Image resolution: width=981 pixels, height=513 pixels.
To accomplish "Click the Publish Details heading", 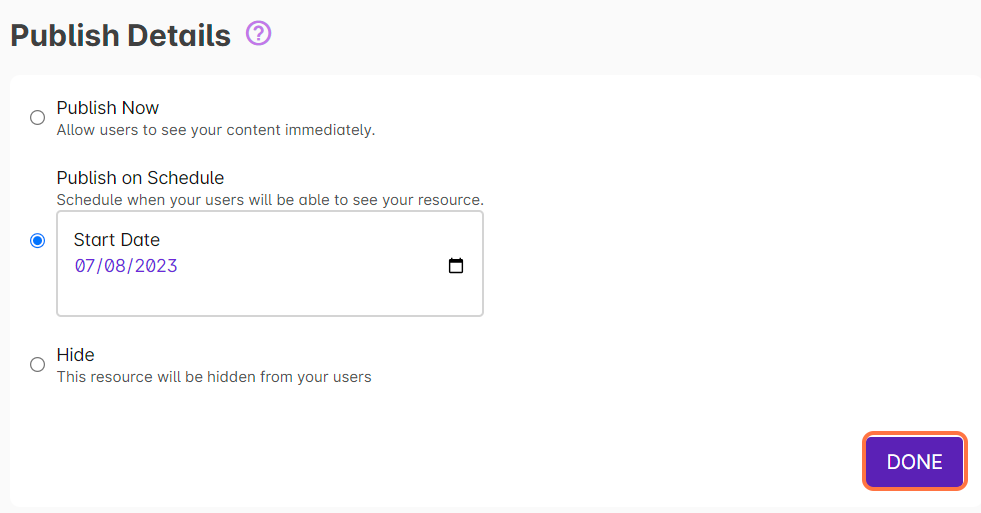I will point(120,36).
